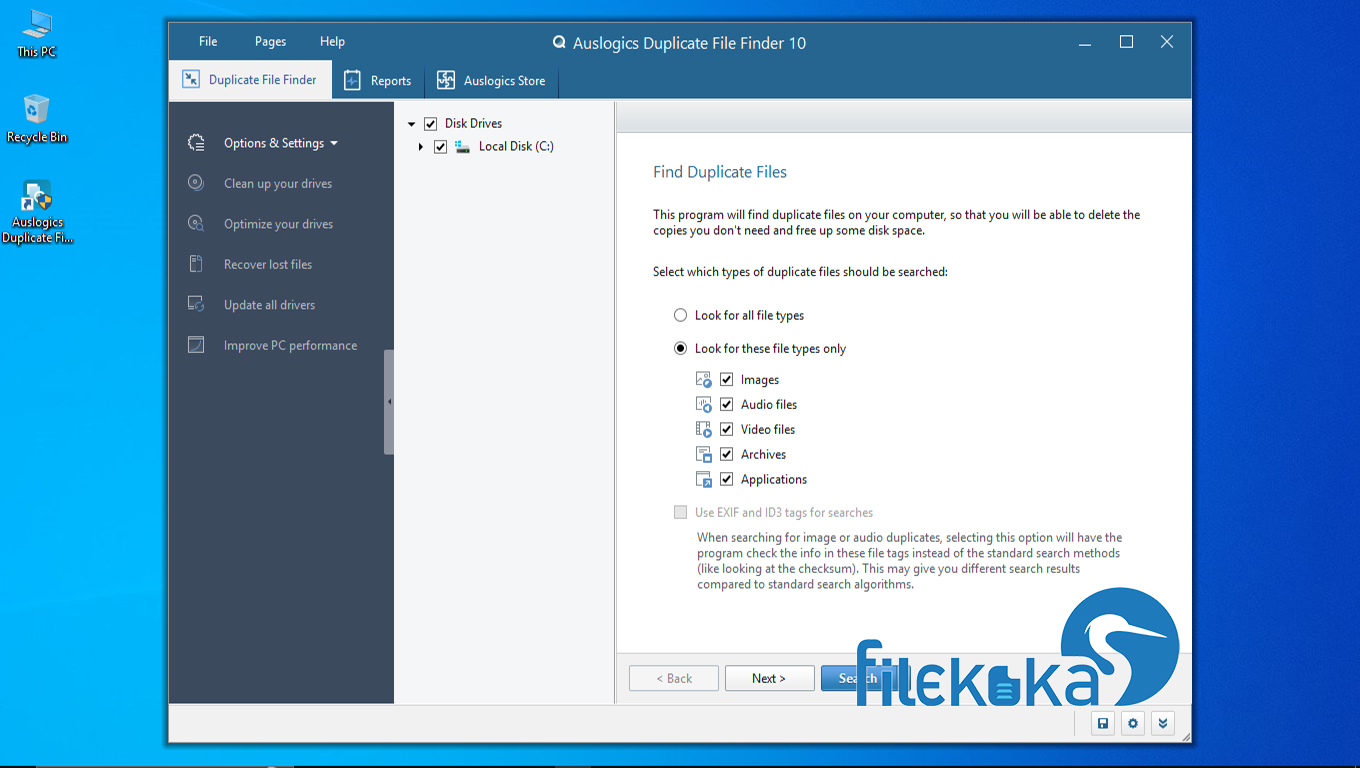This screenshot has height=768, width=1360.
Task: Click the Local Disk (C:) drive icon
Action: (462, 146)
